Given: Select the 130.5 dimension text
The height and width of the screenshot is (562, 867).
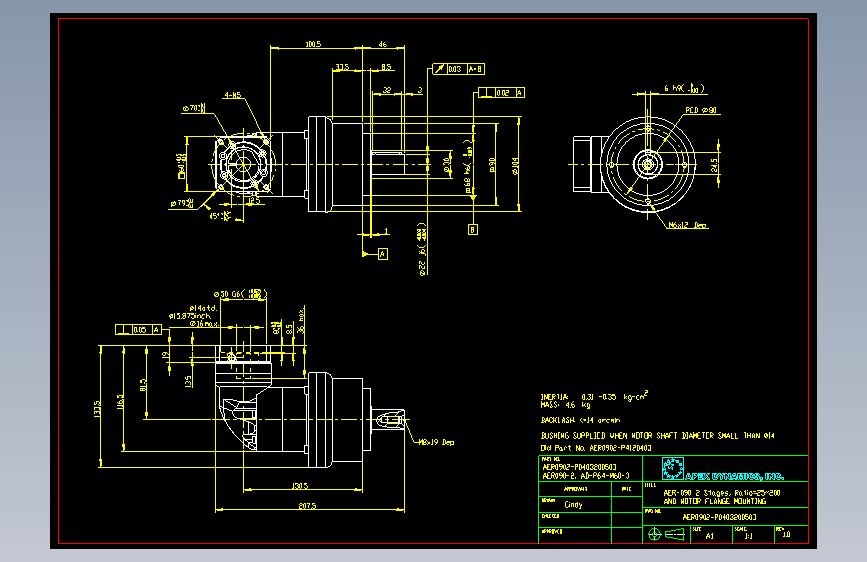Looking at the screenshot, I should 299,486.
